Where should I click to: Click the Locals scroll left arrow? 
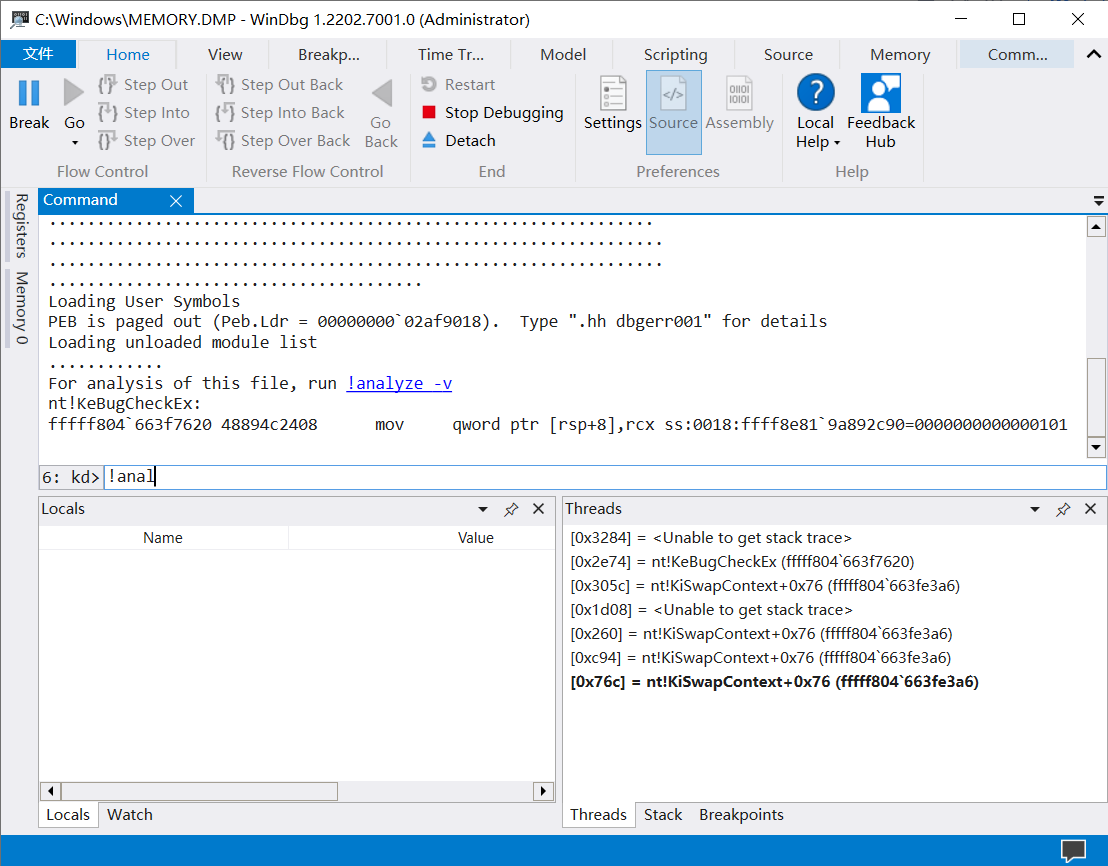point(50,791)
